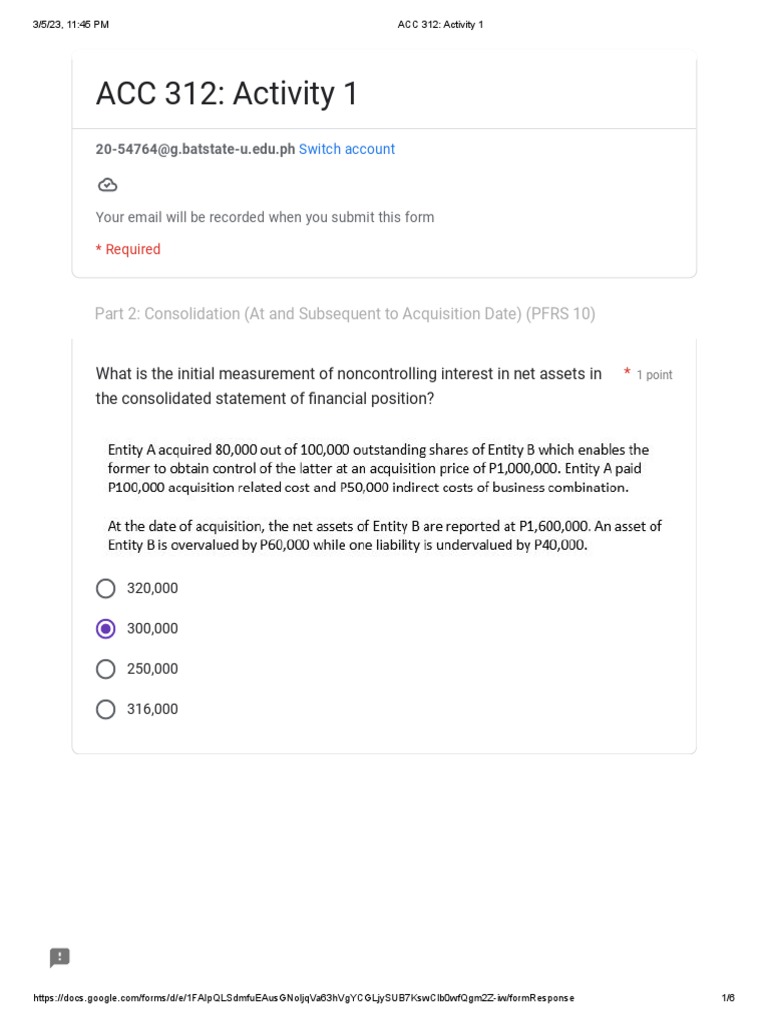The width and height of the screenshot is (768, 1024).
Task: Open the docs.google.com URL in footer
Action: click(304, 998)
